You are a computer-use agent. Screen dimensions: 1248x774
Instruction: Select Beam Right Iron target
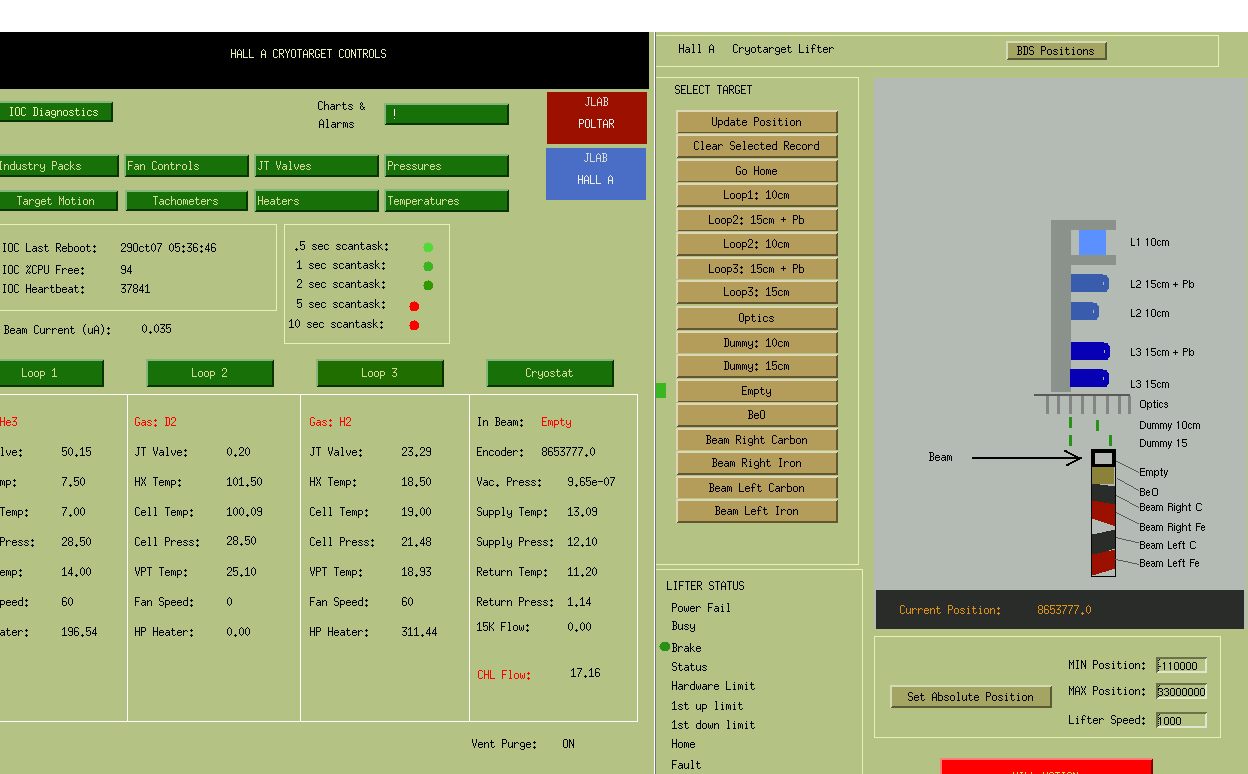pos(757,463)
